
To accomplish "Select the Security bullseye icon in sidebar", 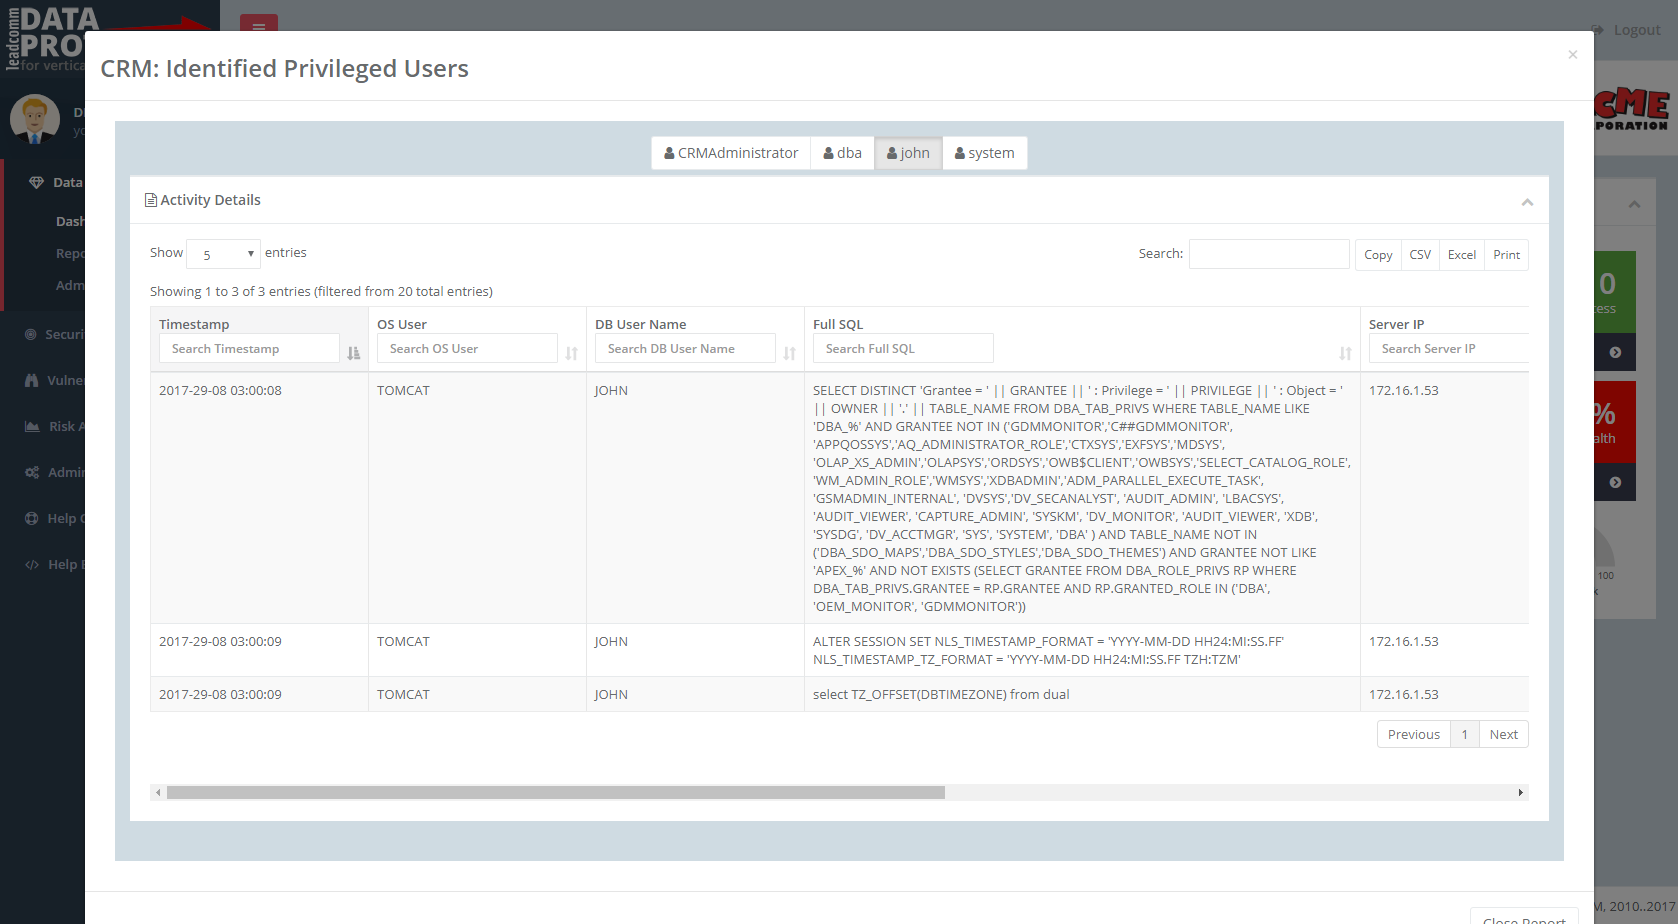I will tap(31, 334).
